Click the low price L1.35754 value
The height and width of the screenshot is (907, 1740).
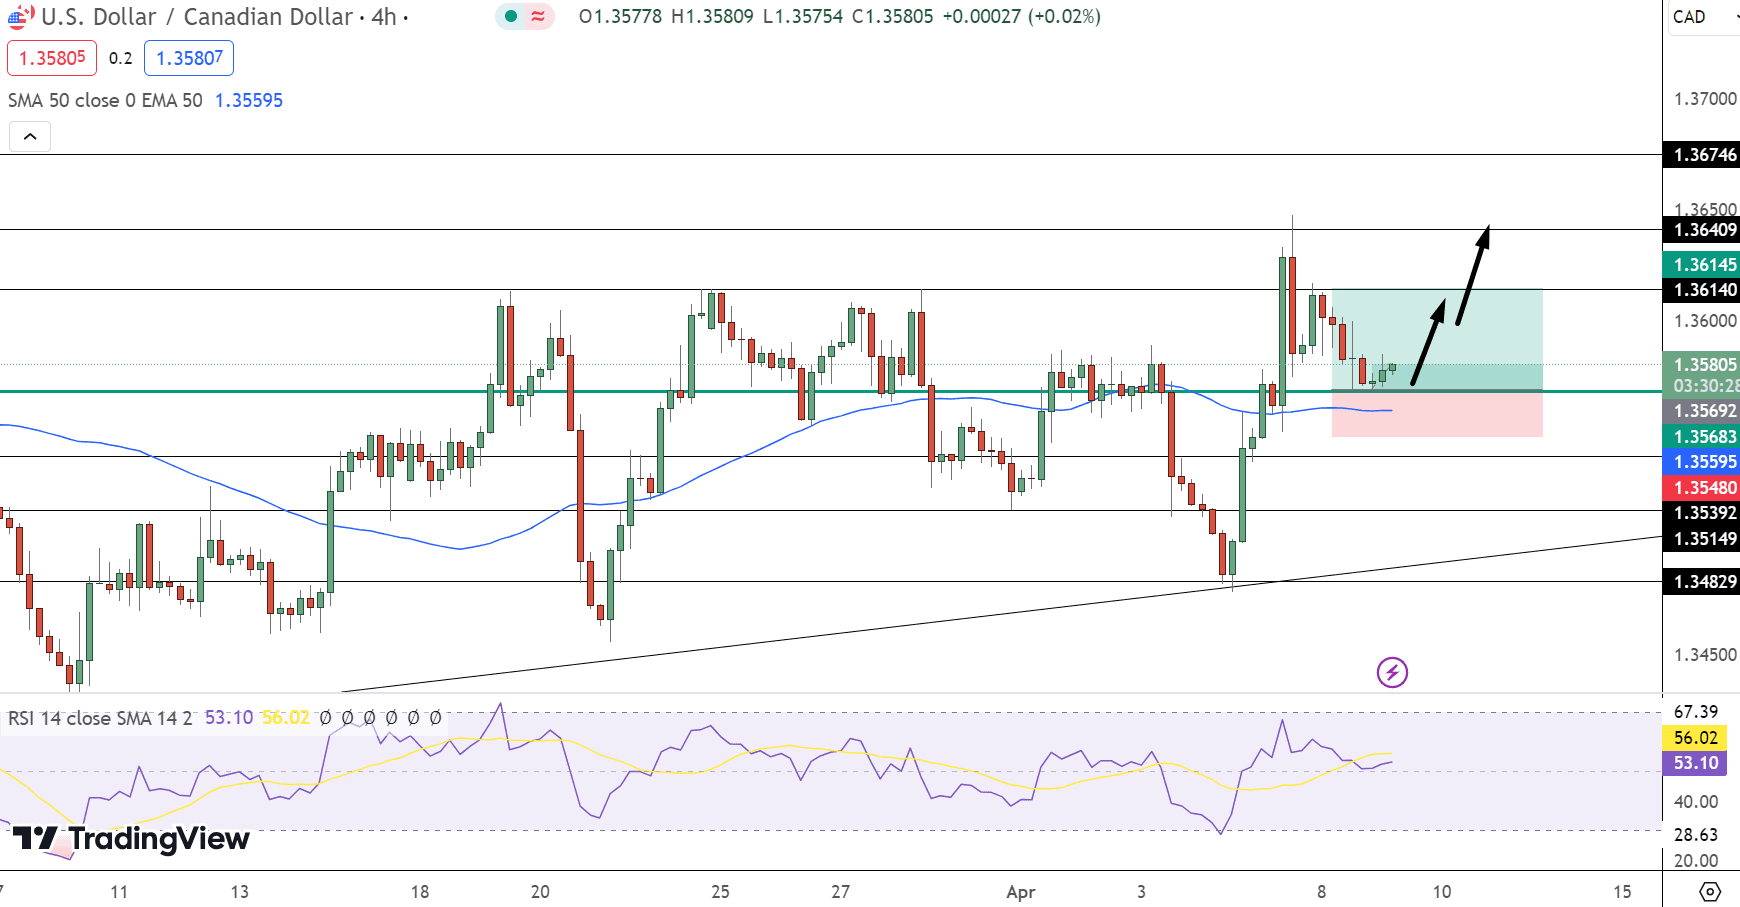coord(803,17)
